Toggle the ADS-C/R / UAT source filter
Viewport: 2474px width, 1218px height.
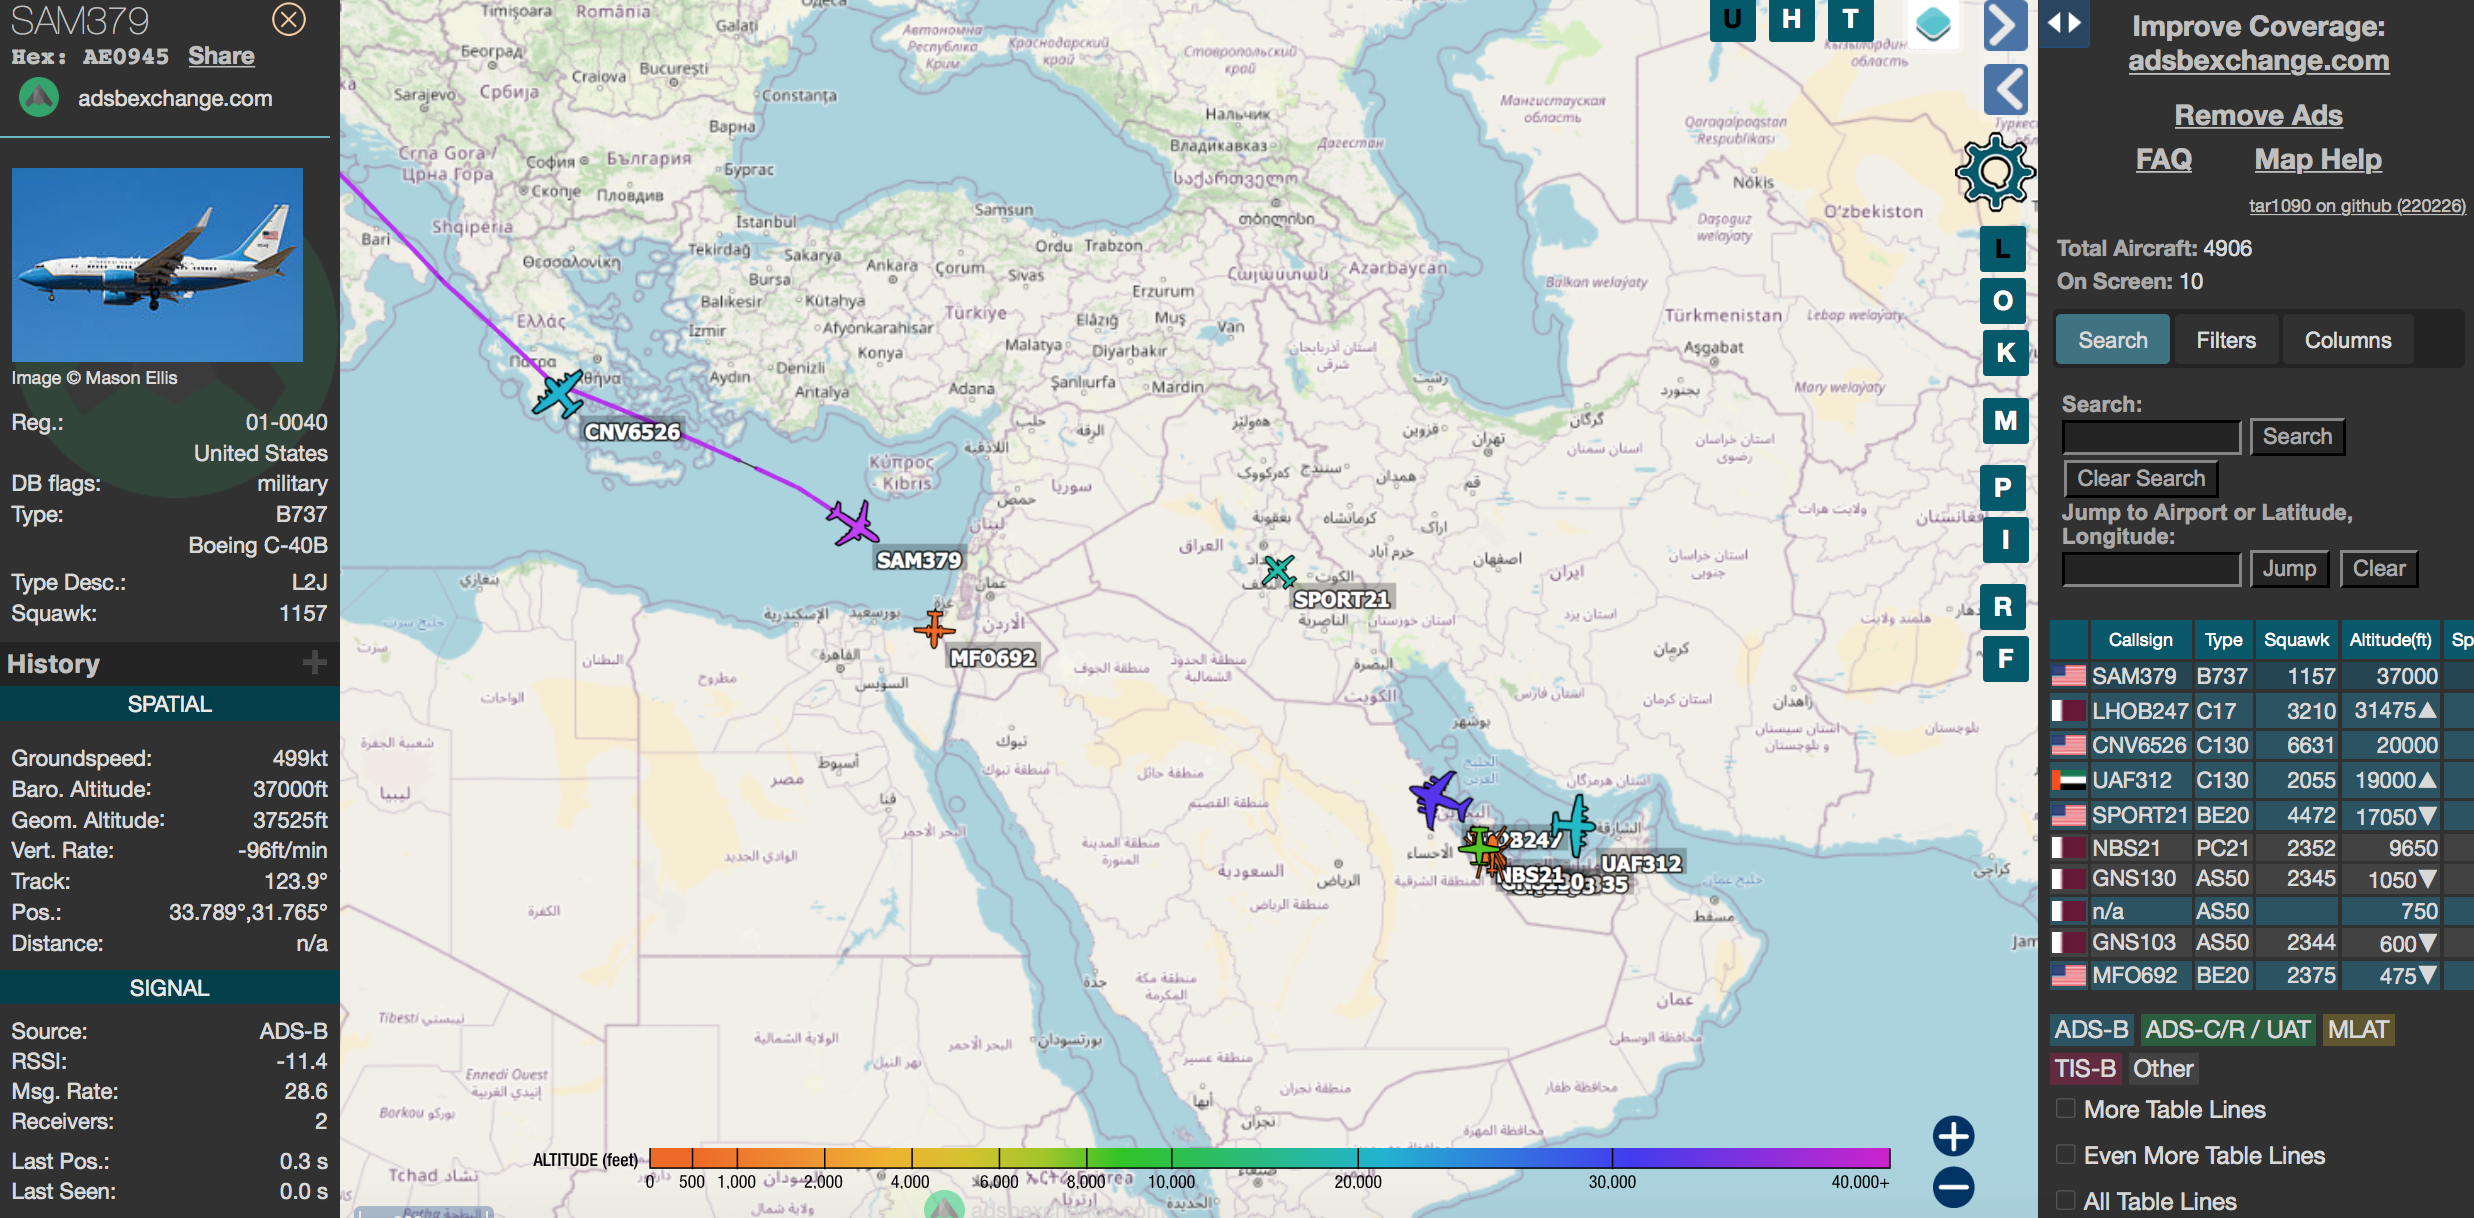pyautogui.click(x=2228, y=1030)
